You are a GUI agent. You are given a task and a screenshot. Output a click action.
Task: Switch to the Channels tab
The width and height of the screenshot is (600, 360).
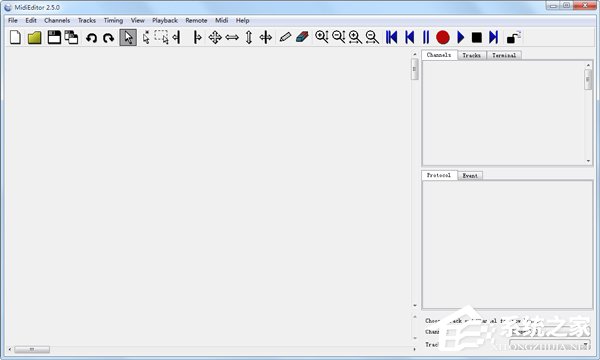click(x=439, y=55)
